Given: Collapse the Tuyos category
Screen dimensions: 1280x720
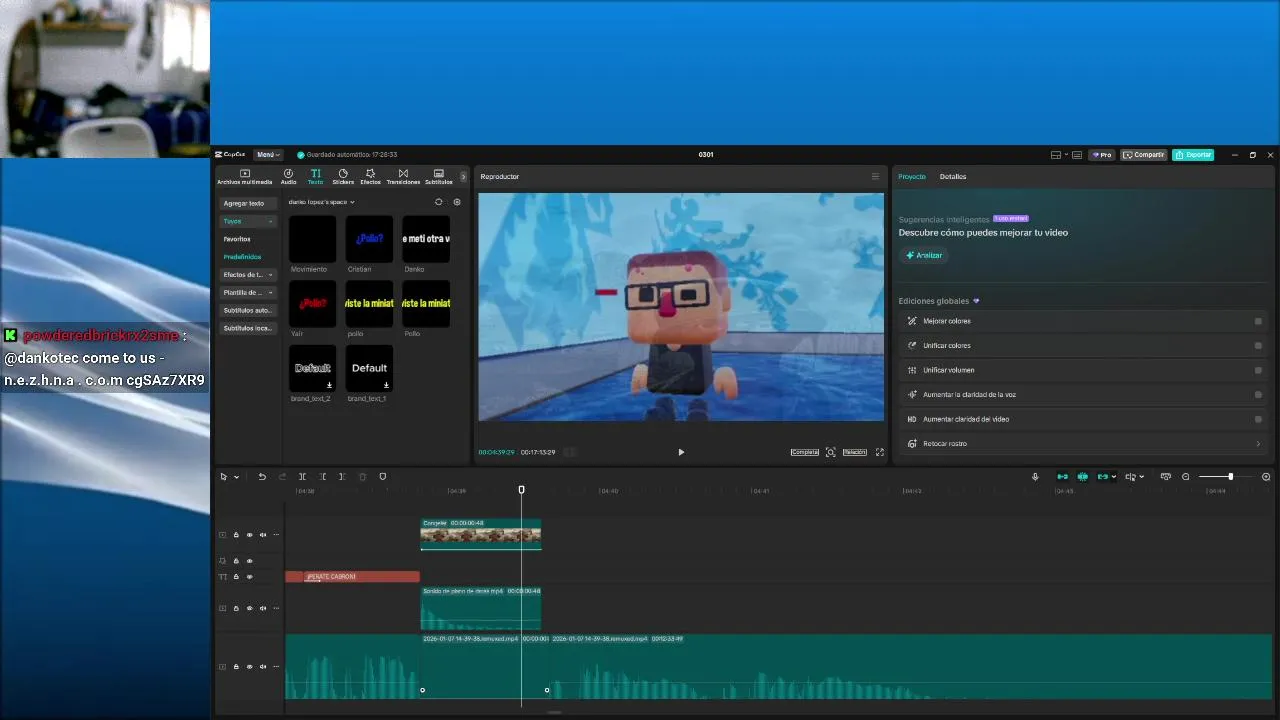Looking at the screenshot, I should tap(270, 221).
